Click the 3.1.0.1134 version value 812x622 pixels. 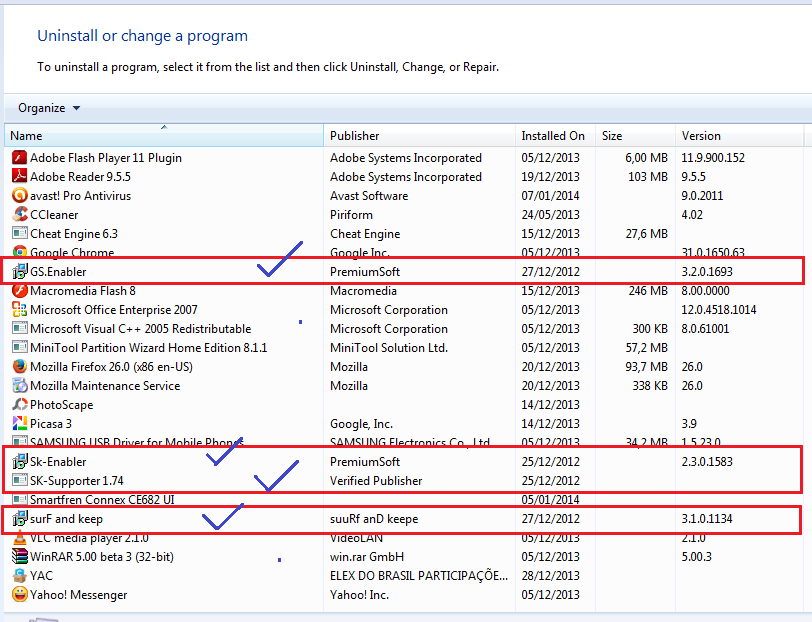tap(707, 518)
